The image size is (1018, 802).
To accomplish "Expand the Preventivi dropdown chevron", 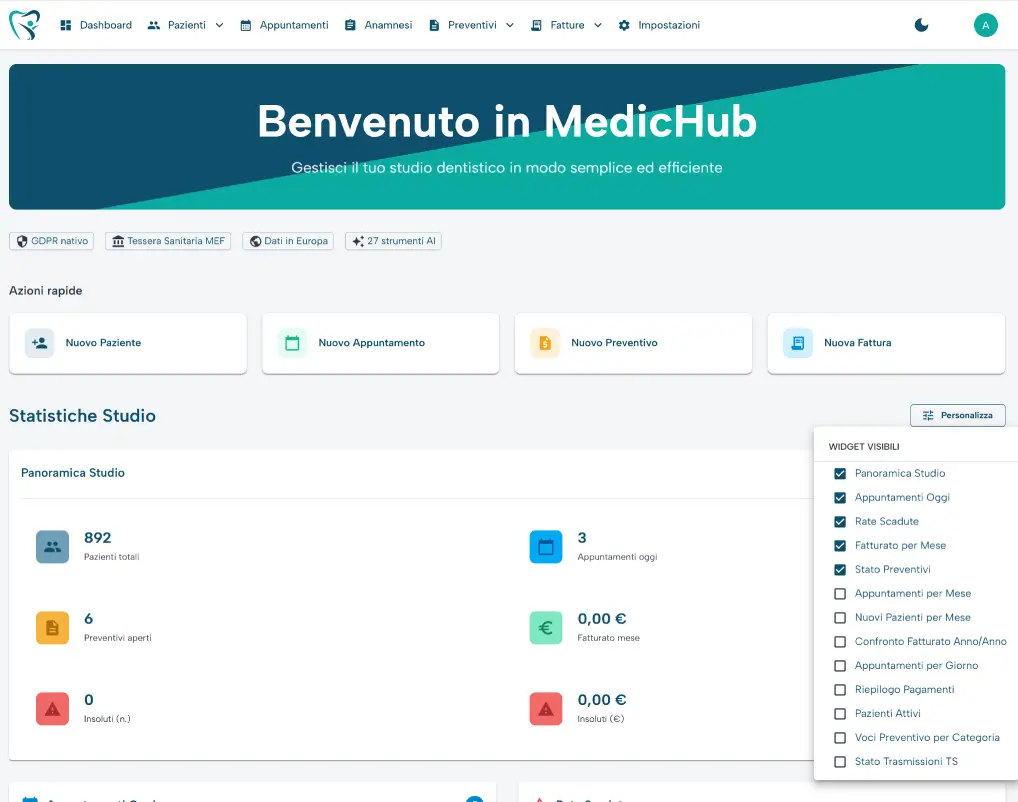I will [510, 25].
